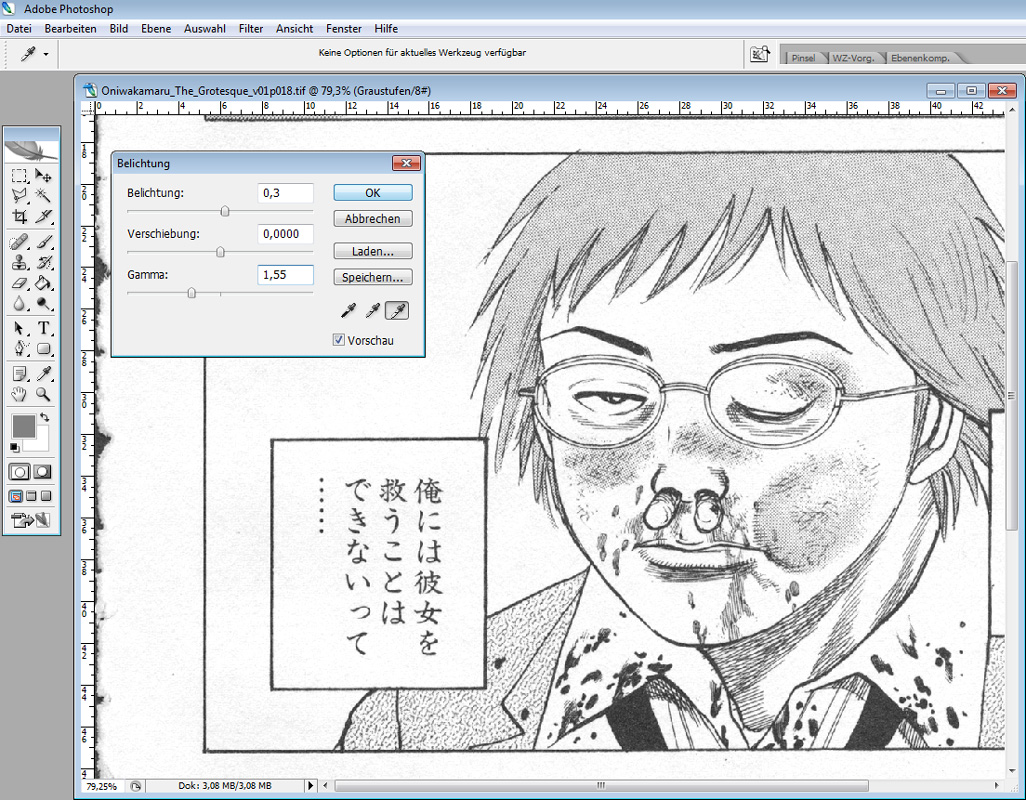1026x800 pixels.
Task: Open the tool preset picker dropdown
Action: (46, 54)
